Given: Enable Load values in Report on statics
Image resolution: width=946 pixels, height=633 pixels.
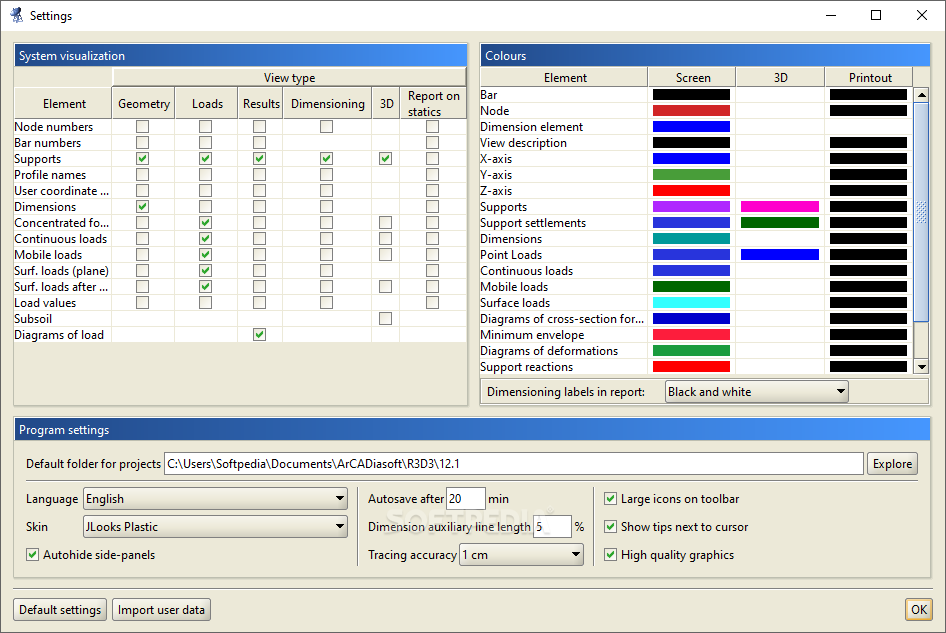Looking at the screenshot, I should [433, 302].
